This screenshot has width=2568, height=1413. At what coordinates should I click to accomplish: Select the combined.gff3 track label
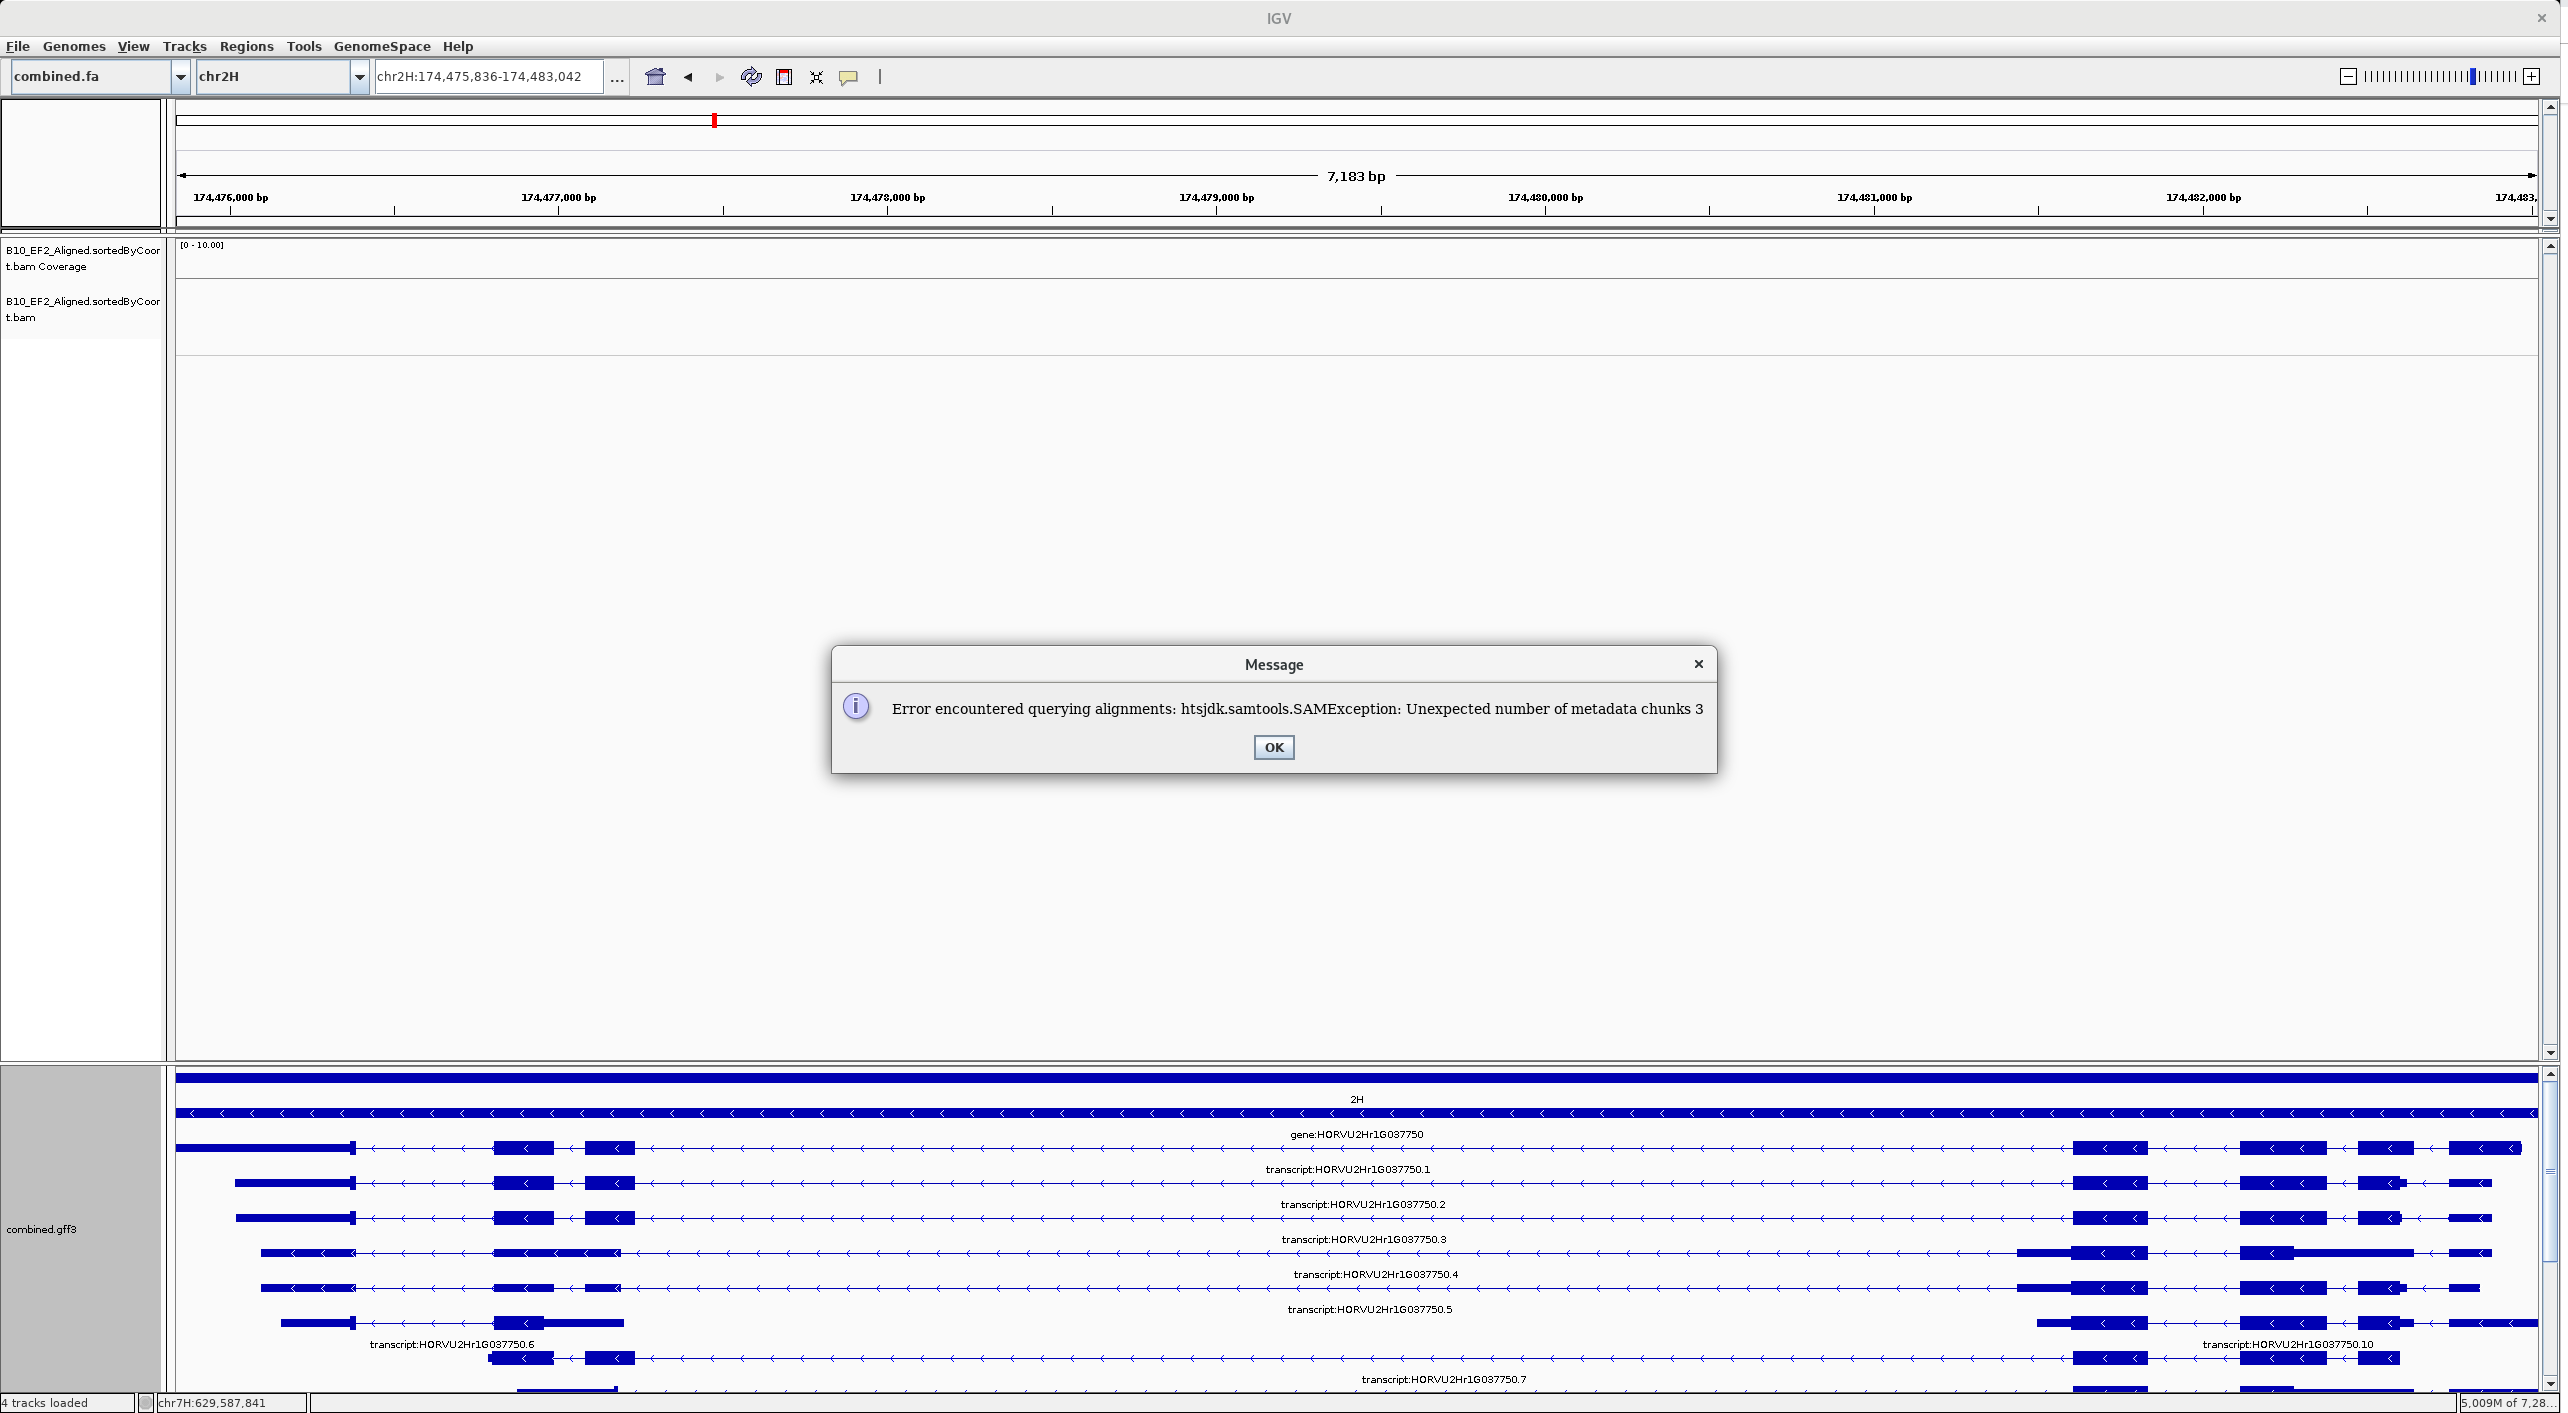41,1229
